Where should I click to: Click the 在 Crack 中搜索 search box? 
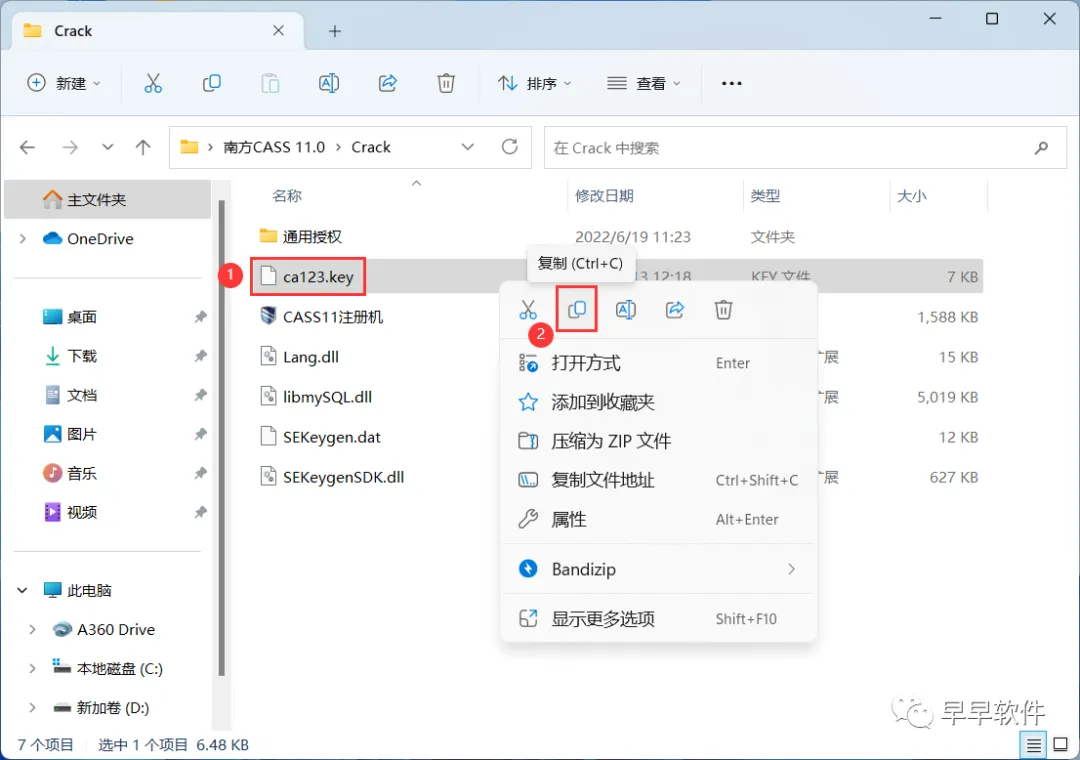[805, 147]
